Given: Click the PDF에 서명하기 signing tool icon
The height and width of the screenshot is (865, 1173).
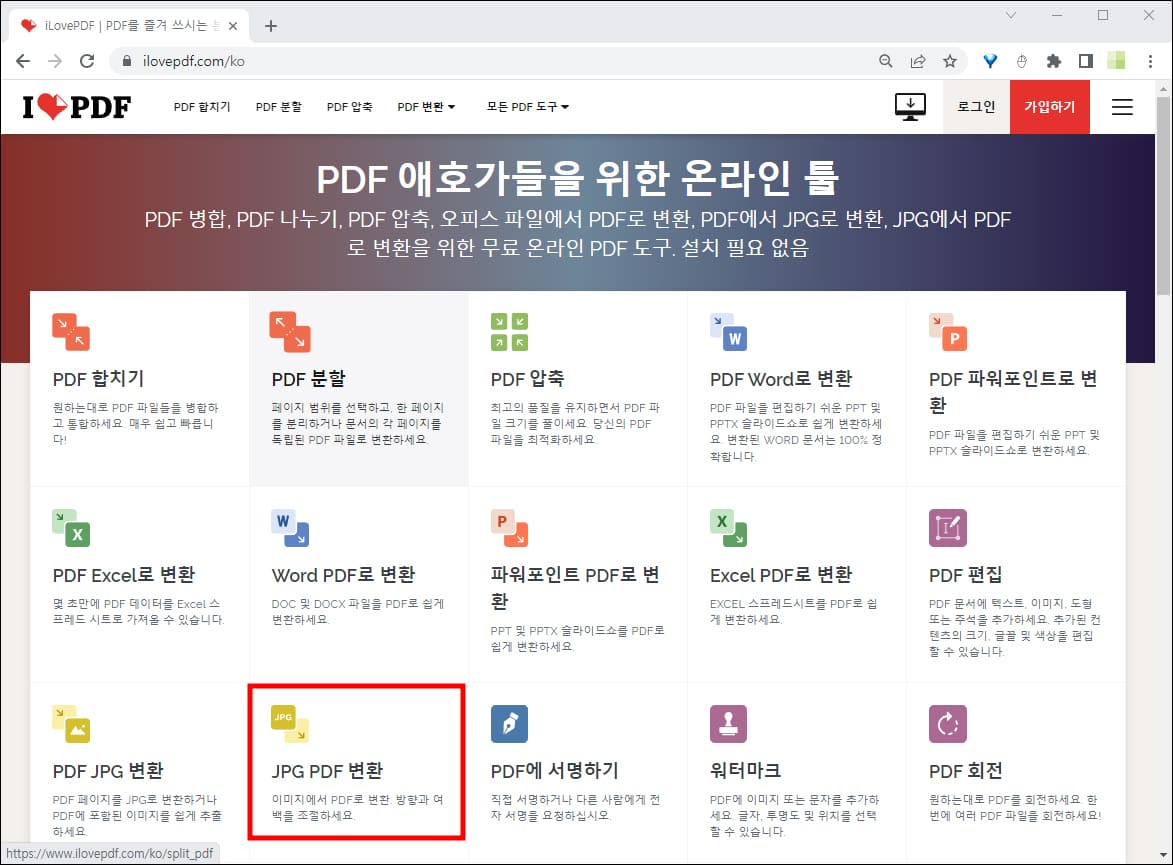Looking at the screenshot, I should pos(509,722).
